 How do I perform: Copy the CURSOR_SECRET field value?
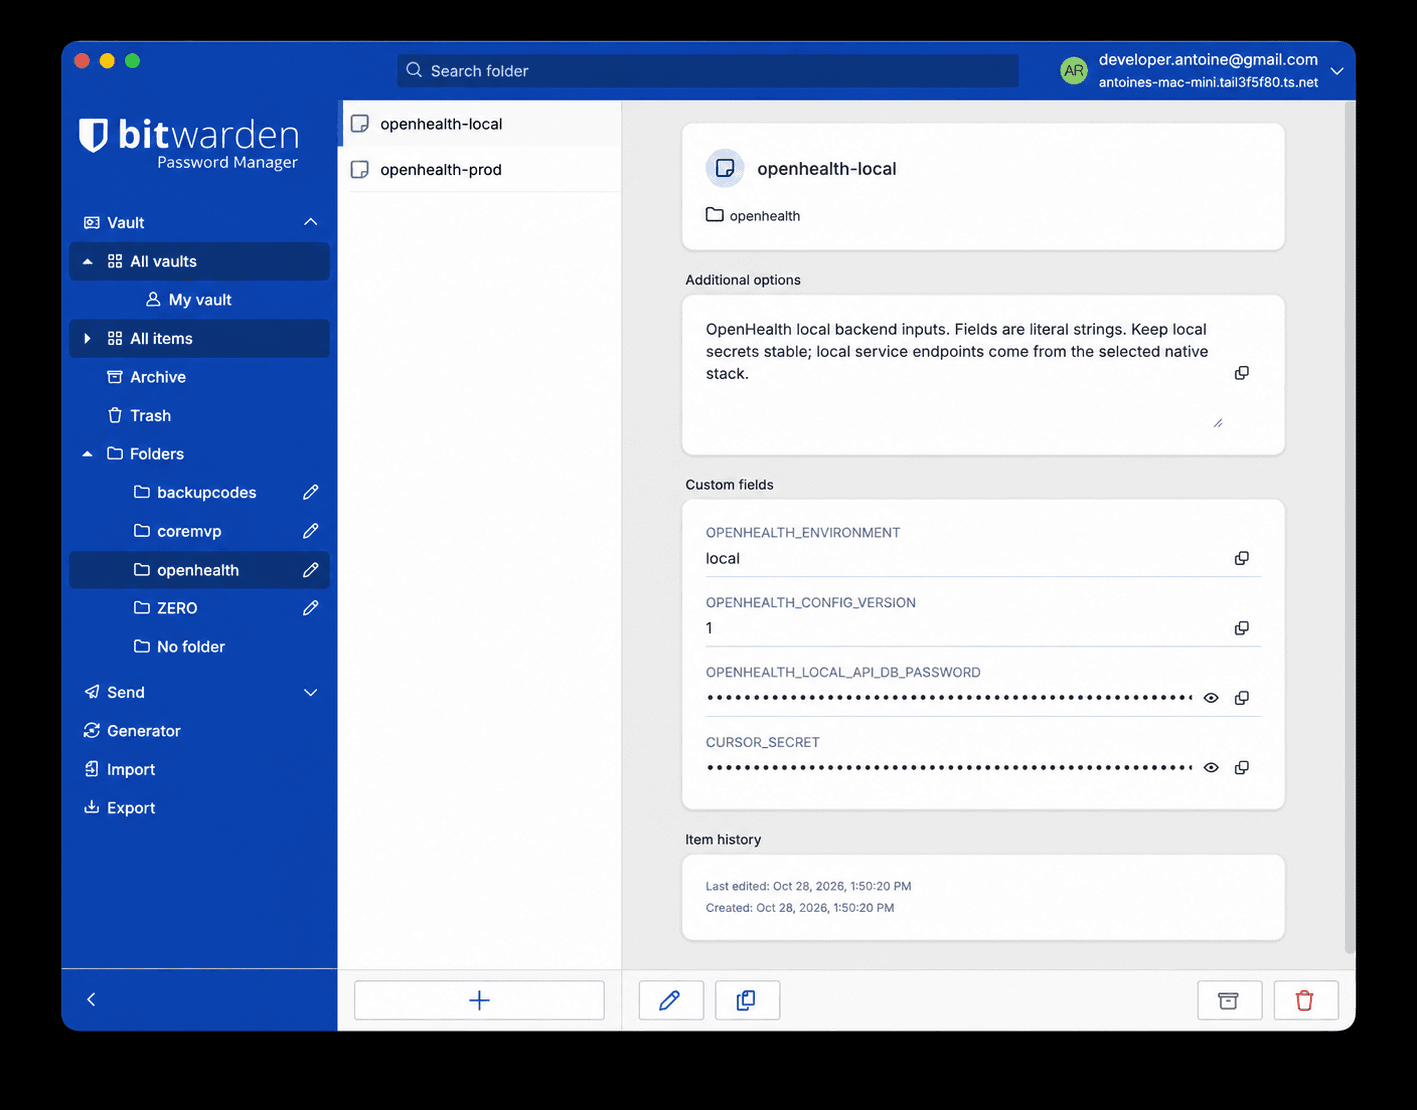click(x=1241, y=768)
